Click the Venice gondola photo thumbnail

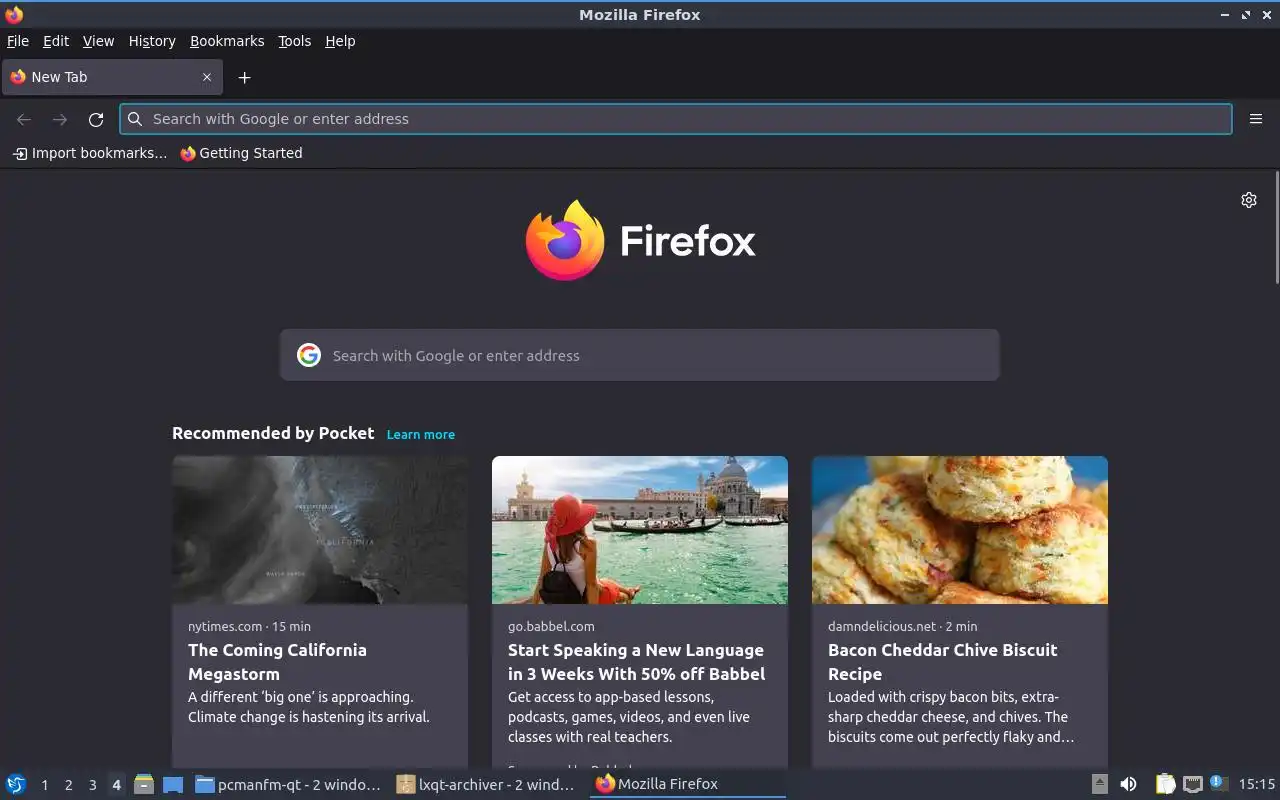tap(640, 530)
